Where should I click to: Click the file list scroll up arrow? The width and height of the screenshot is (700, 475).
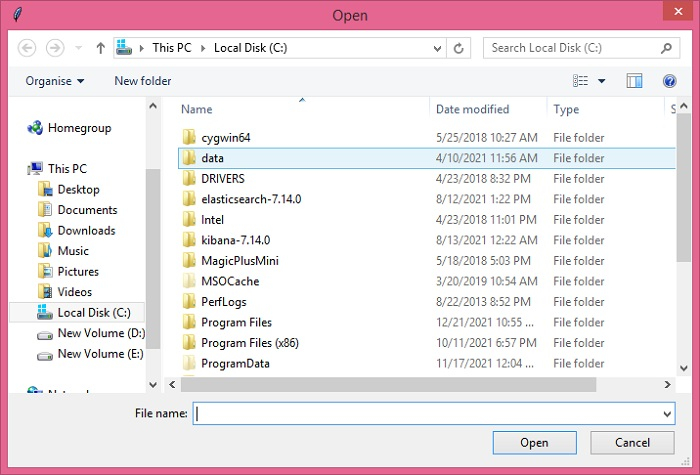683,106
